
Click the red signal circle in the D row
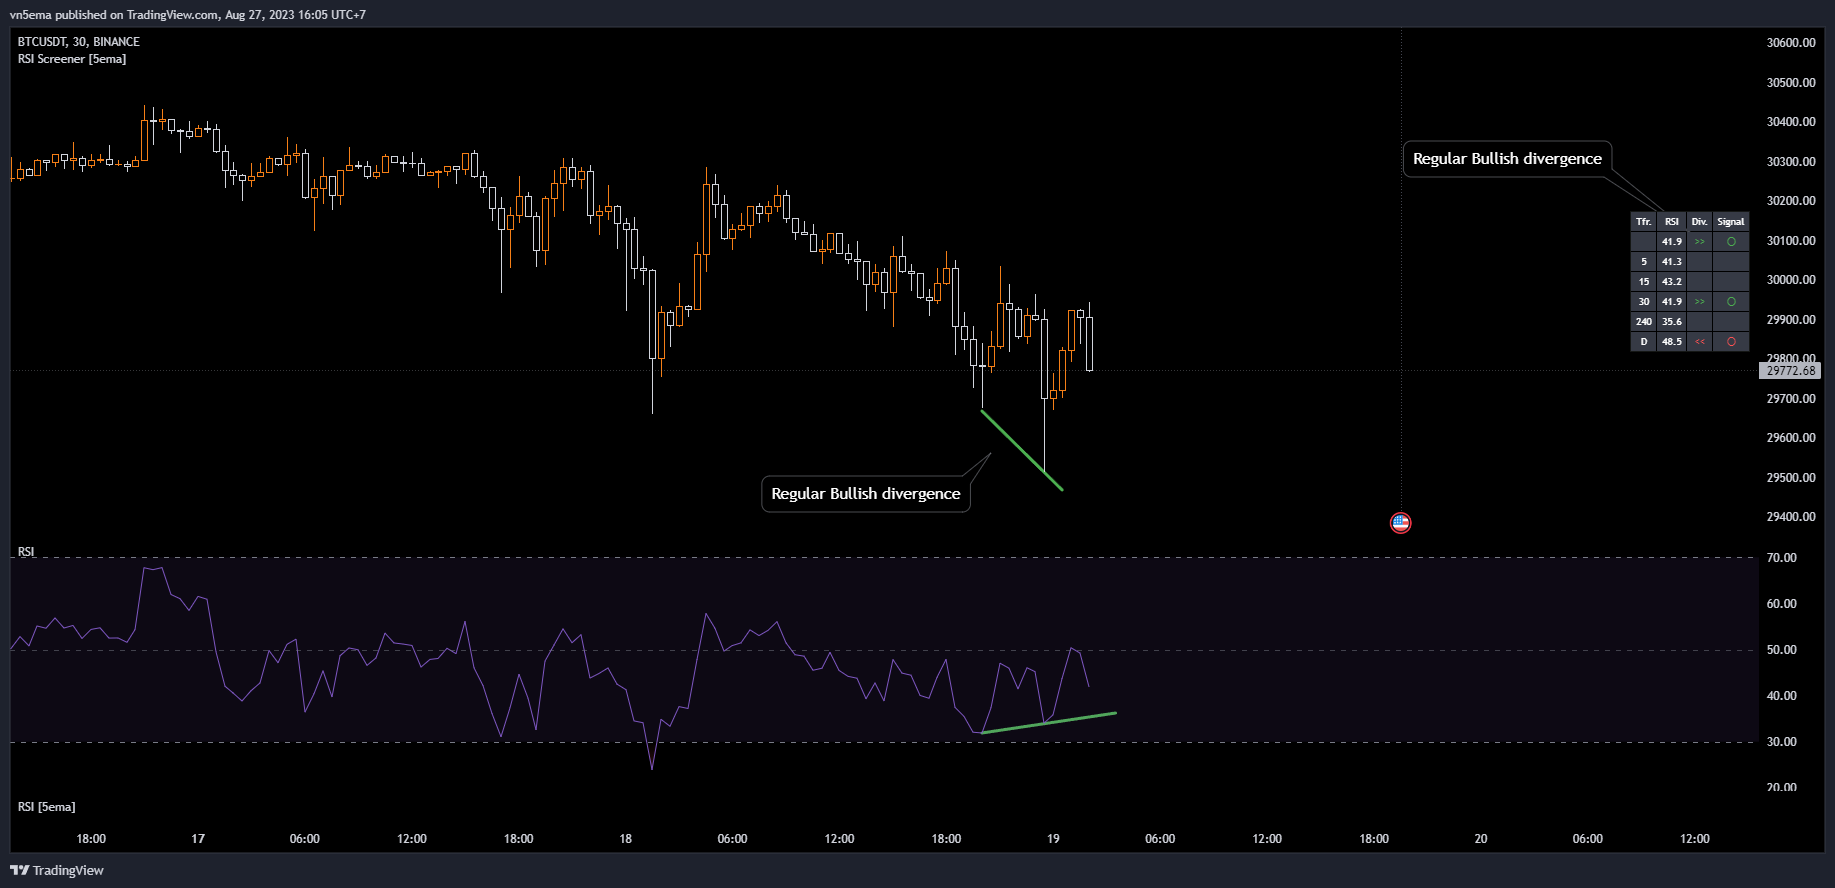(1731, 341)
